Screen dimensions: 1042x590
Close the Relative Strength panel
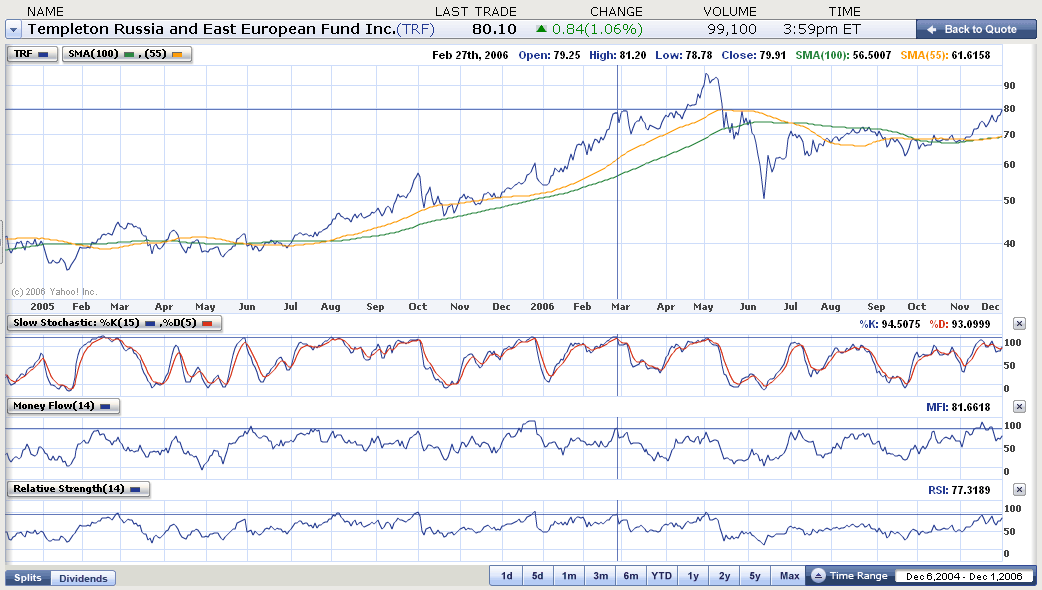[x=1019, y=490]
